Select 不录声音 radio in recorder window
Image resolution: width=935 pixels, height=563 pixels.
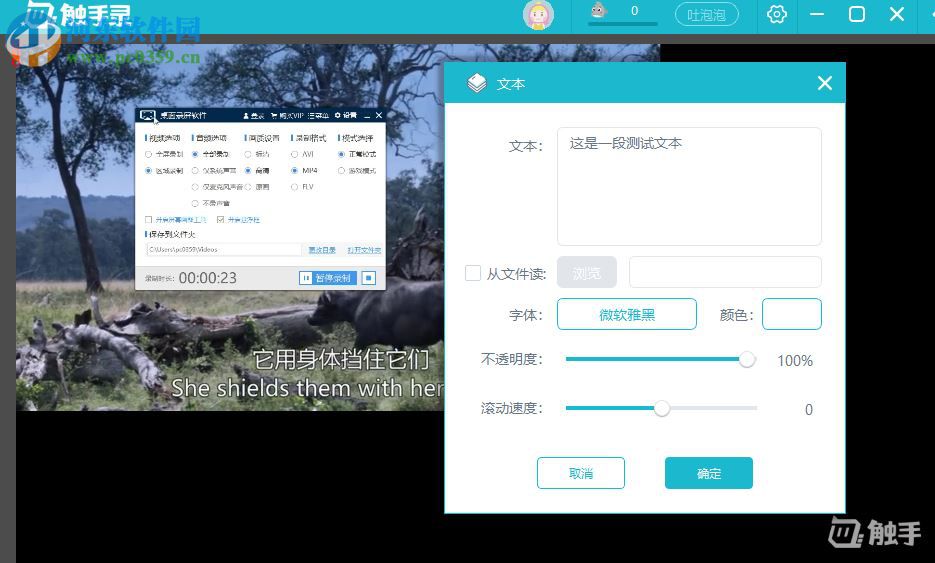pyautogui.click(x=195, y=203)
